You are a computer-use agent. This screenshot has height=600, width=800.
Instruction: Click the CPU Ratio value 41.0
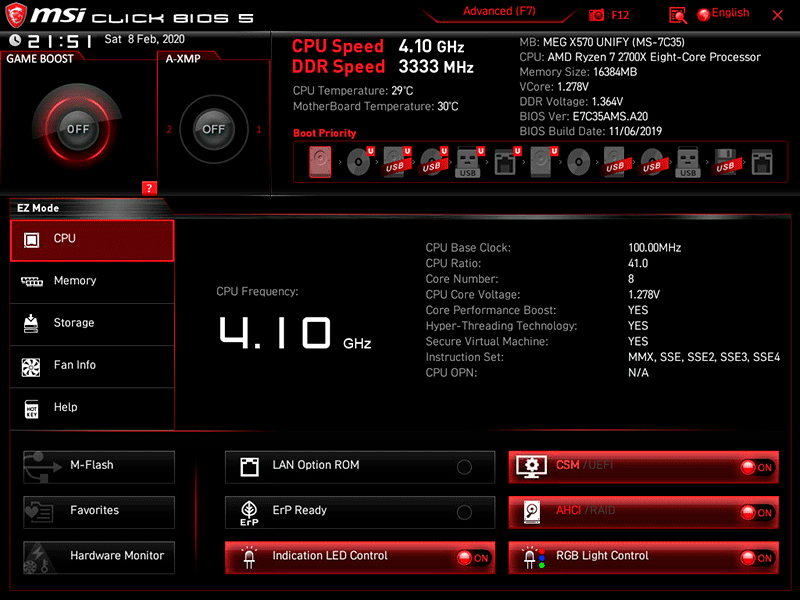(x=638, y=264)
